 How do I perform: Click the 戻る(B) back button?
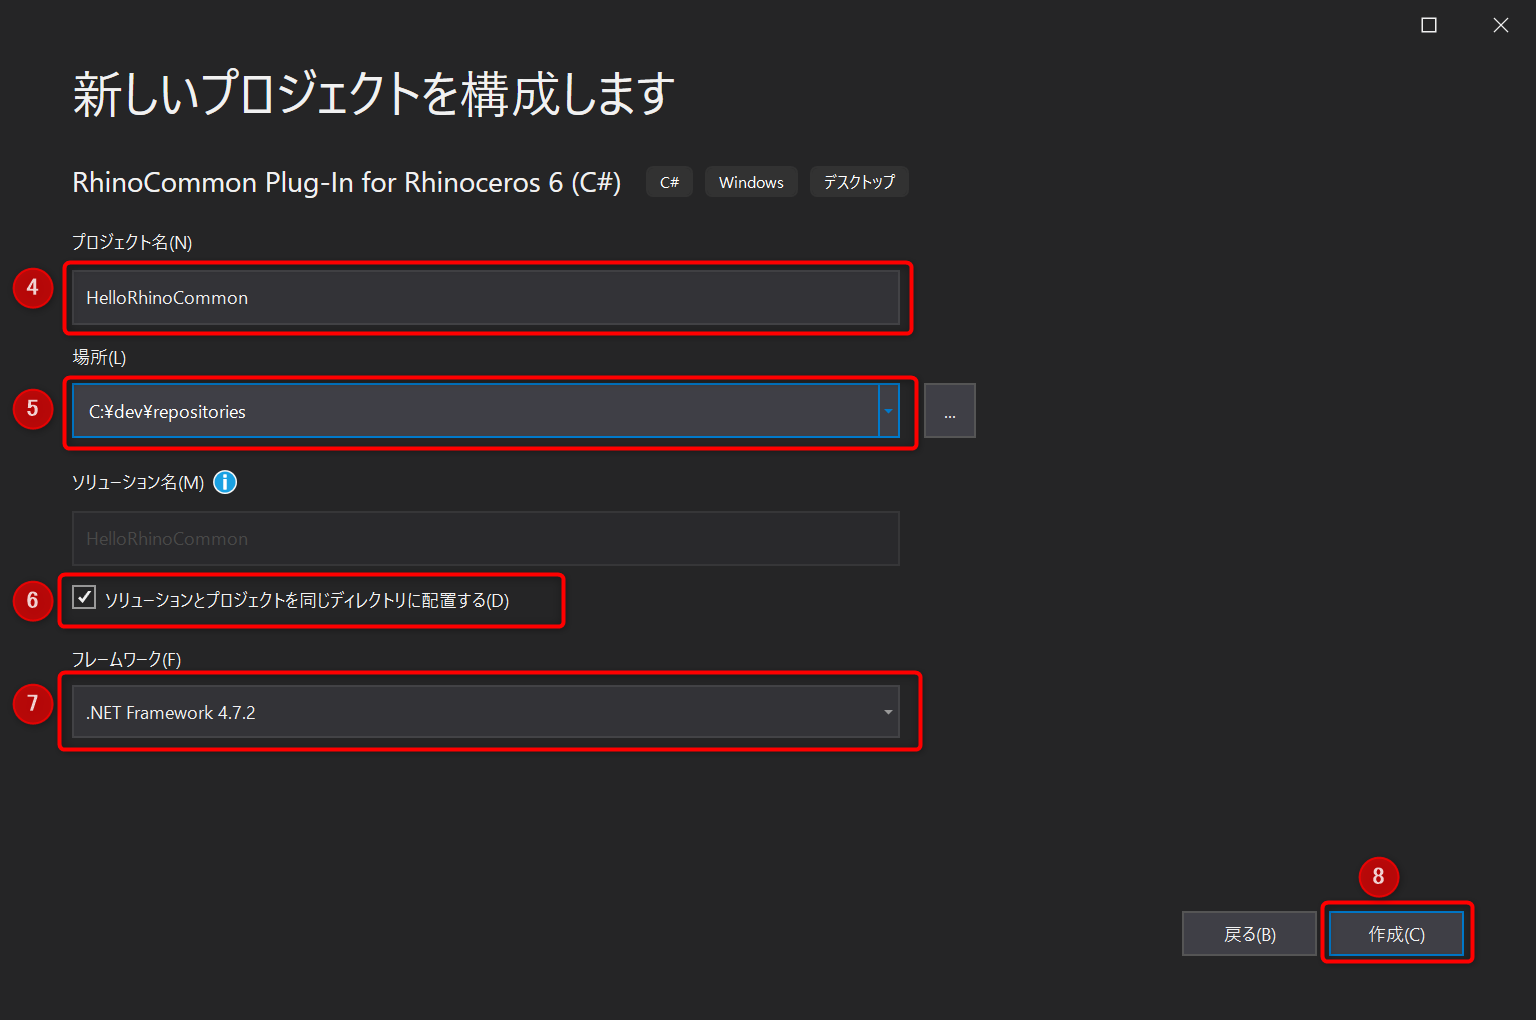[1249, 934]
